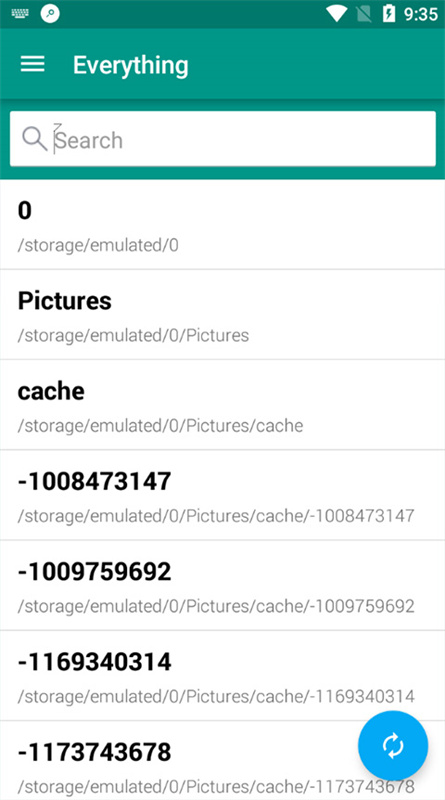Focus the Search input field
Image resolution: width=445 pixels, height=800 pixels.
coord(222,139)
